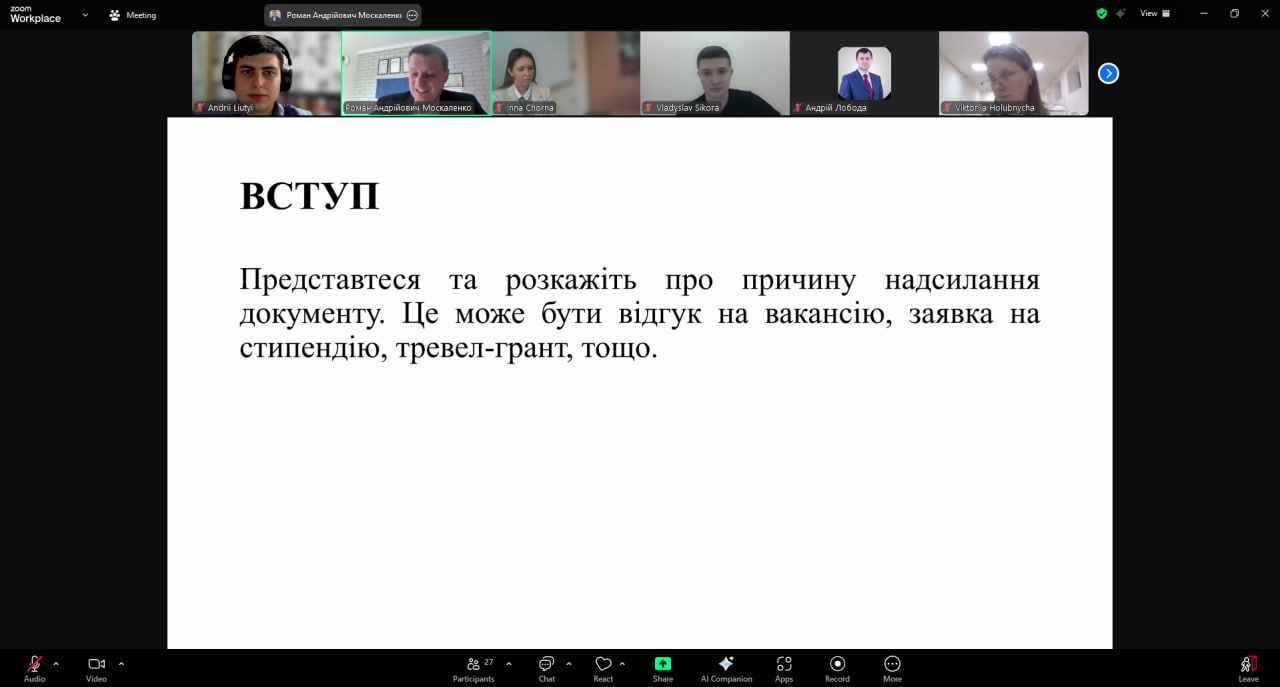1280x687 pixels.
Task: Open the View layout menu
Action: pos(1155,14)
